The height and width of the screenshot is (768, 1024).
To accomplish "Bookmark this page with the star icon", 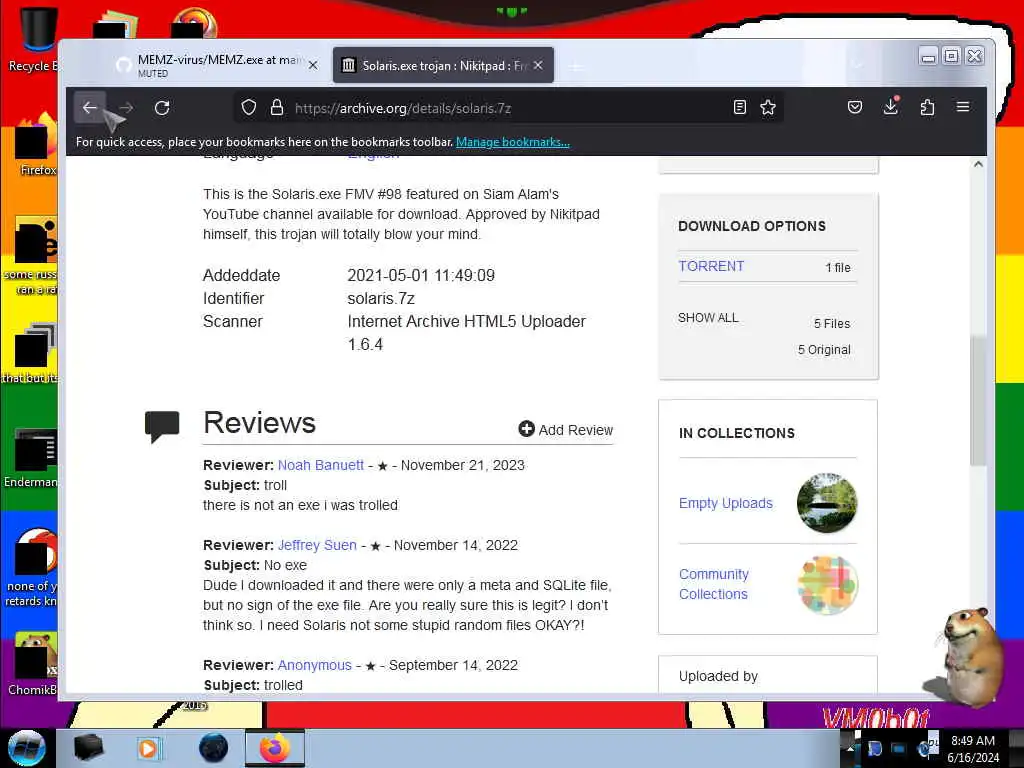I will click(x=768, y=107).
